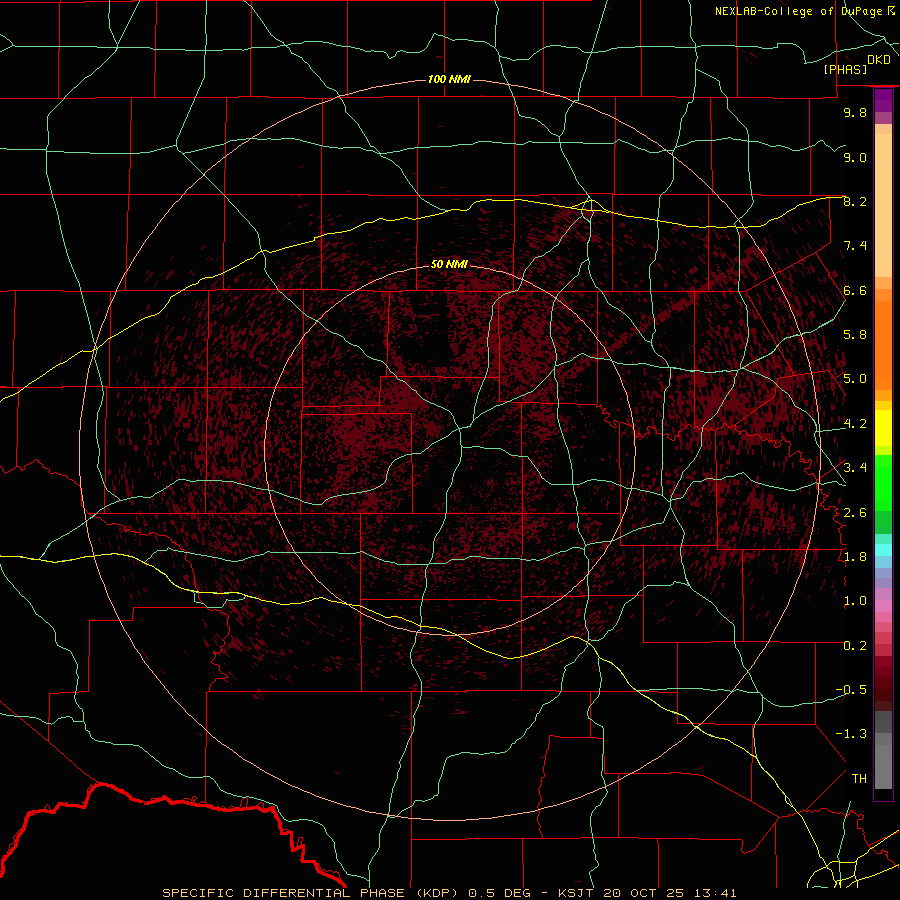The width and height of the screenshot is (900, 900).
Task: Pick the purple top band of the color scale
Action: click(883, 100)
